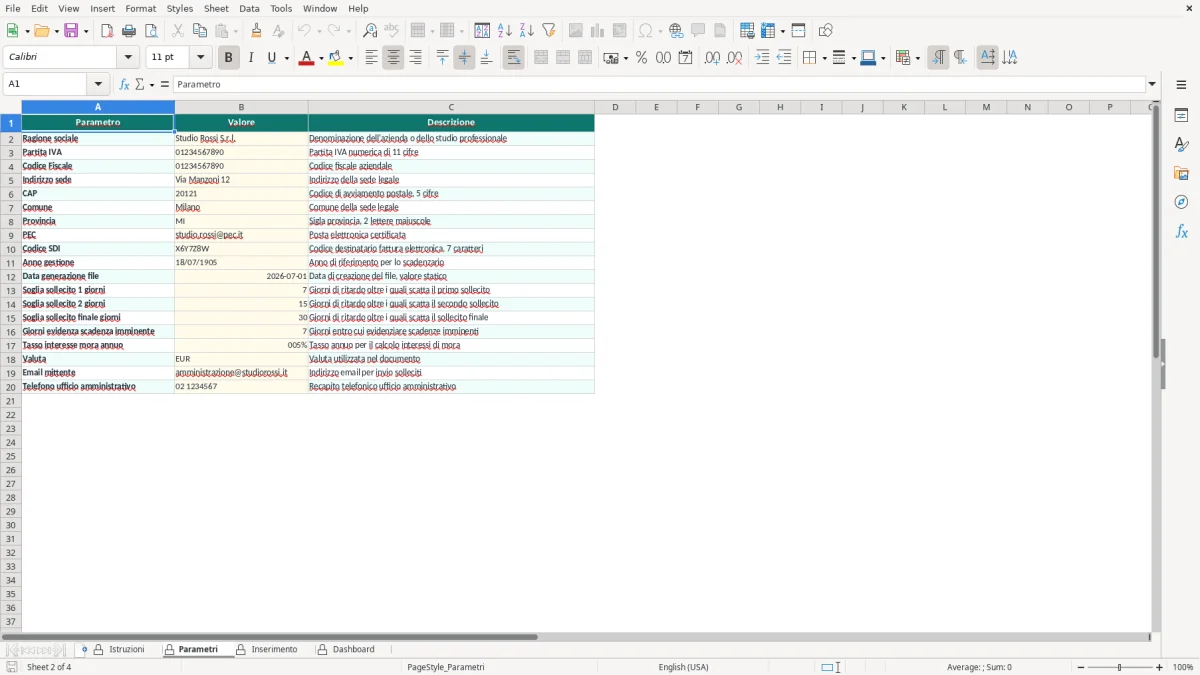Screen dimensions: 1200x675
Task: Click the Add Decimal Place icon
Action: tap(712, 58)
